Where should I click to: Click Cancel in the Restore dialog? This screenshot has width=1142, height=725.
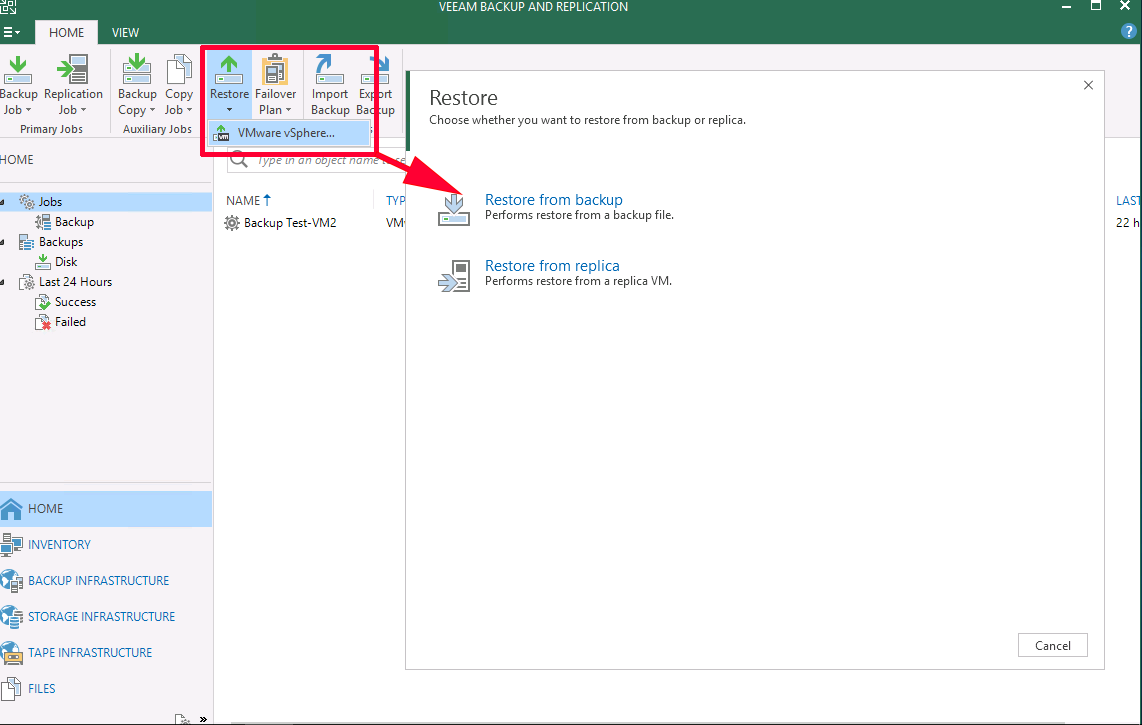click(x=1052, y=646)
